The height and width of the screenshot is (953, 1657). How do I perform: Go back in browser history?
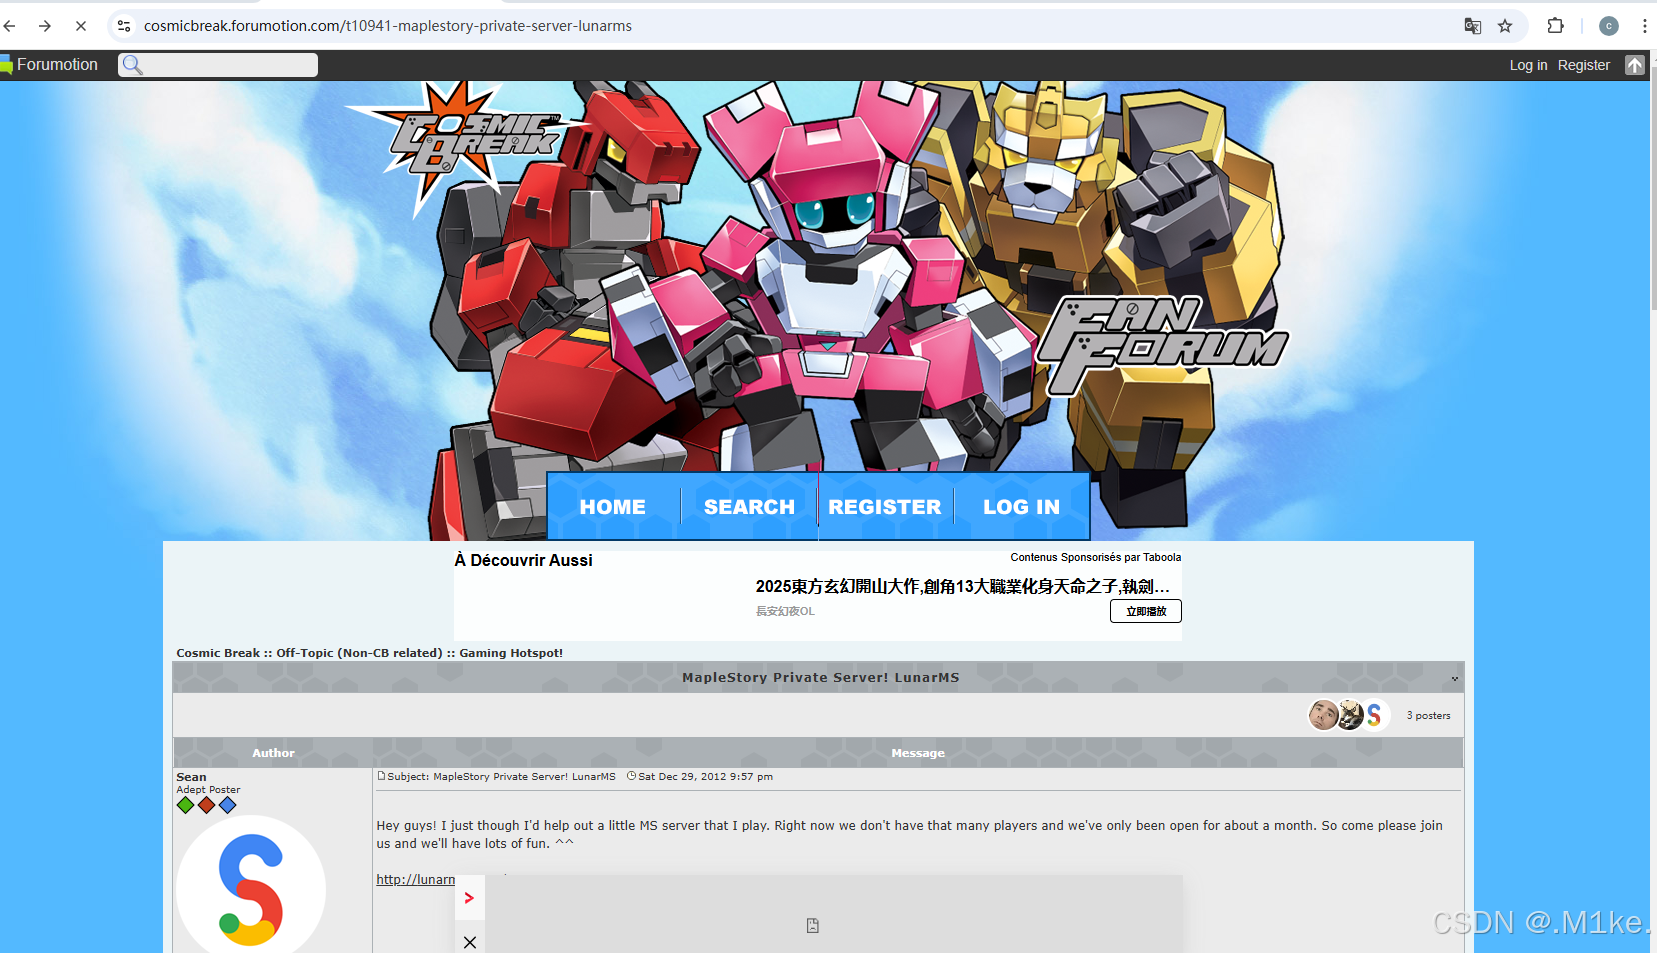[x=10, y=26]
